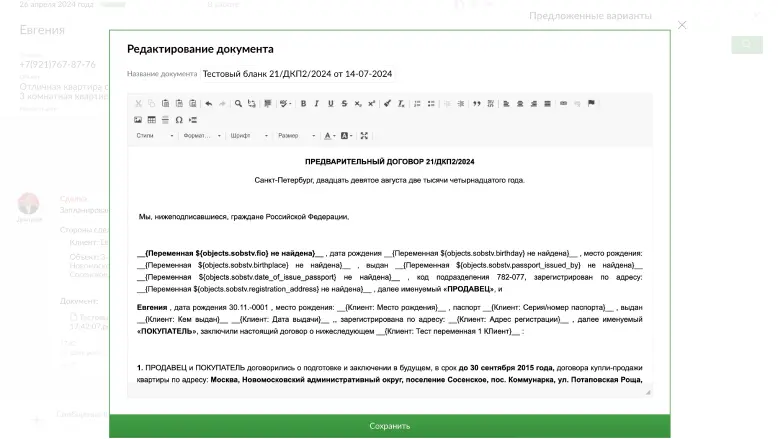Insert an anchor with the flag icon

pyautogui.click(x=591, y=104)
